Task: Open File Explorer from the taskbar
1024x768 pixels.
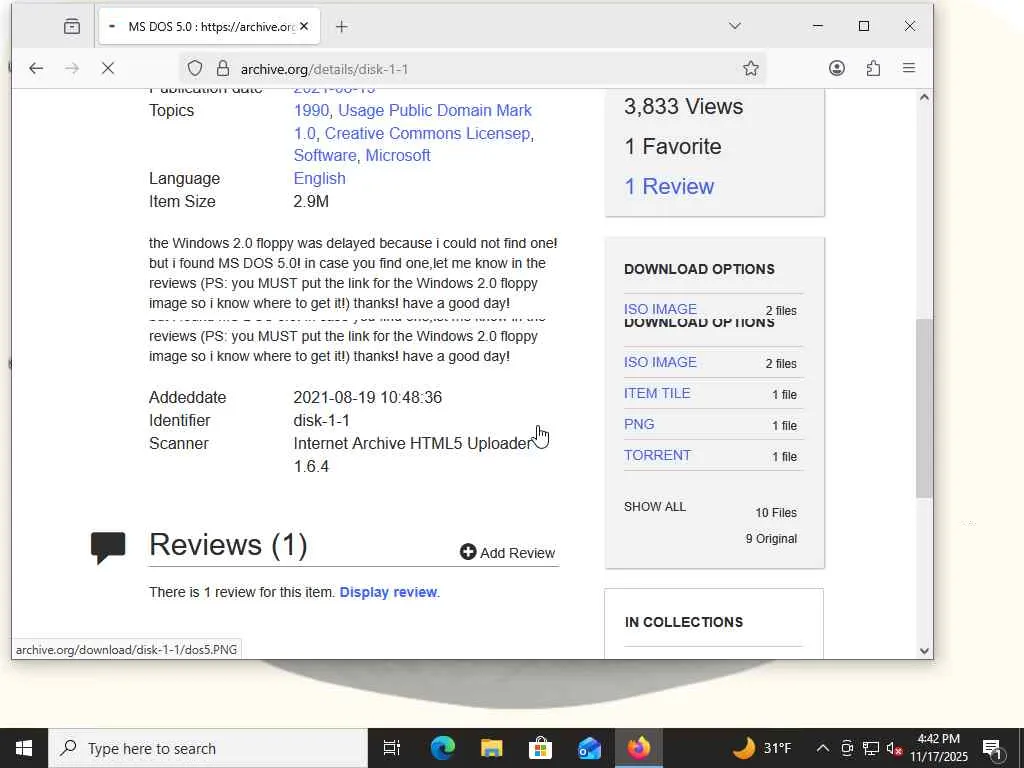Action: coord(491,748)
